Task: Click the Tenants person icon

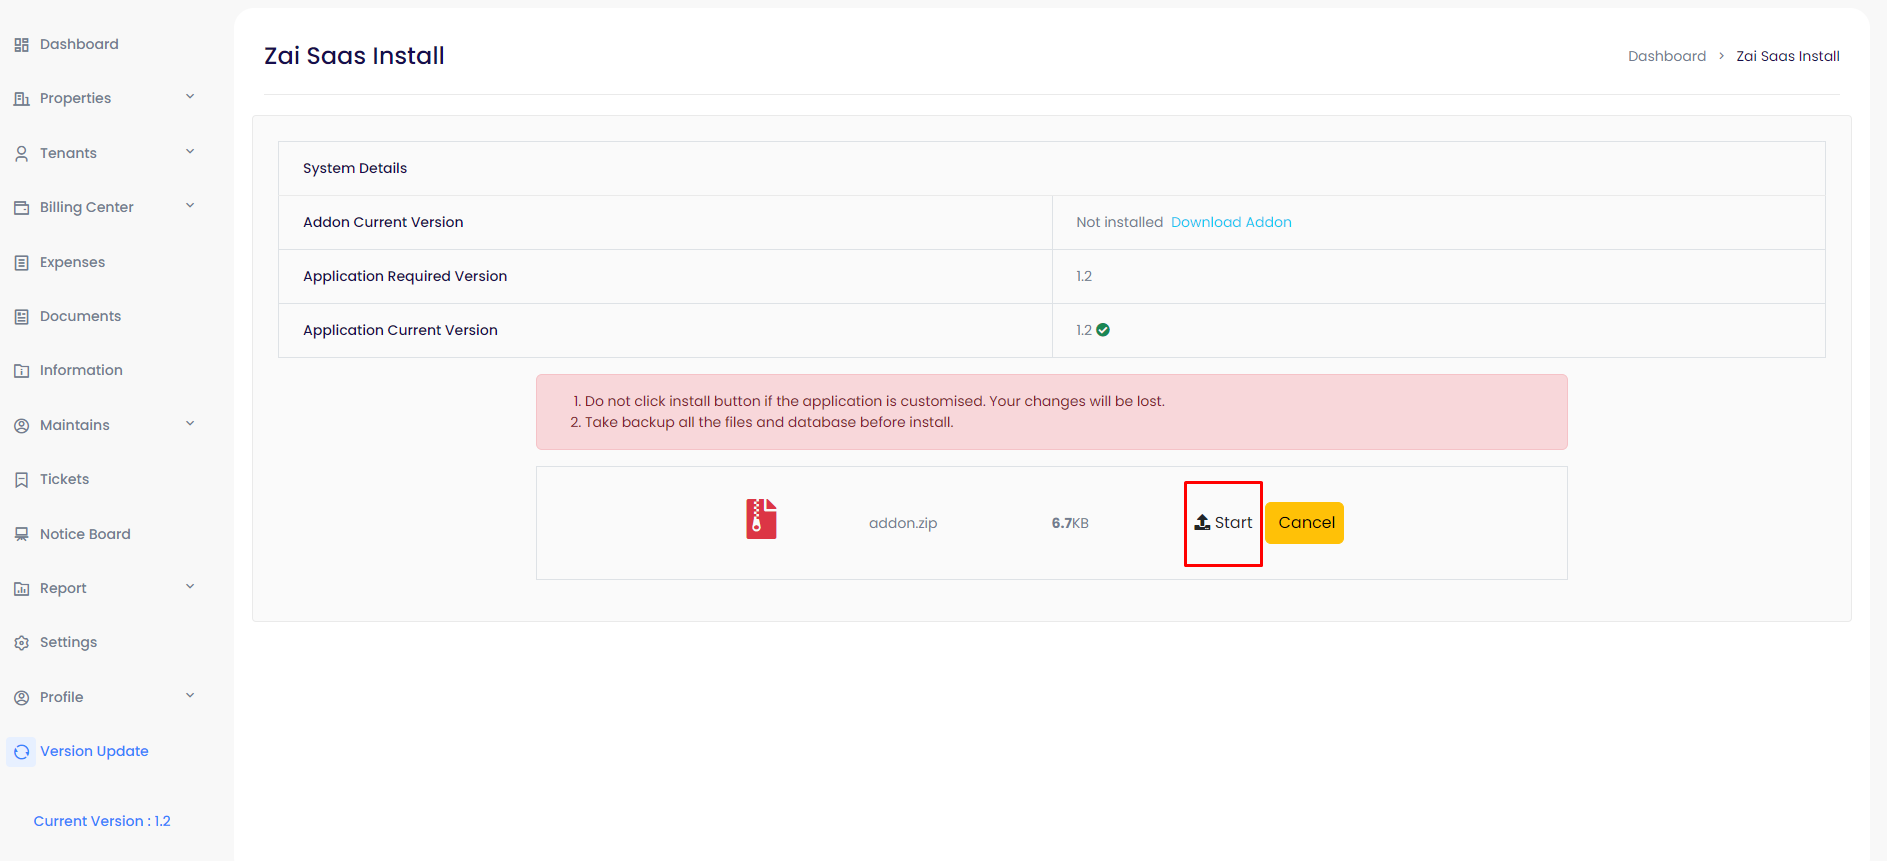Action: click(x=21, y=154)
